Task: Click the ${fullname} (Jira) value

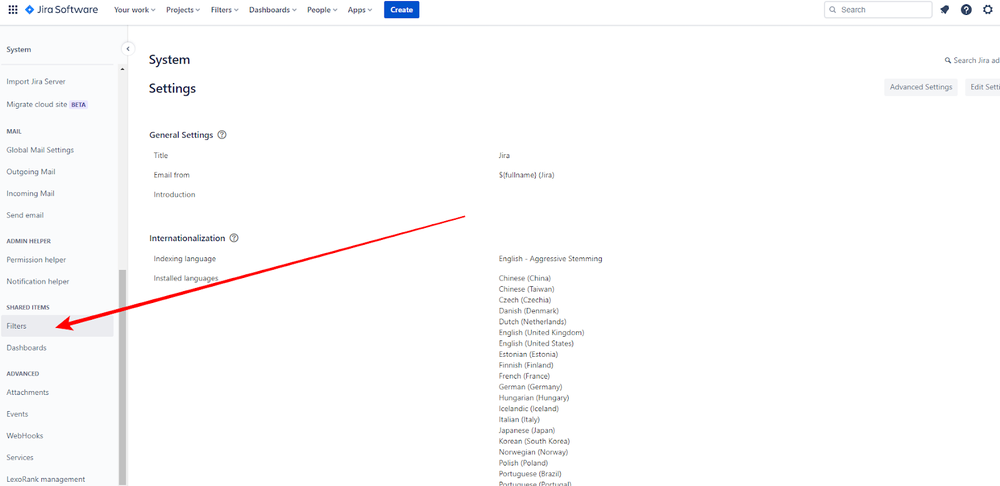Action: [526, 175]
